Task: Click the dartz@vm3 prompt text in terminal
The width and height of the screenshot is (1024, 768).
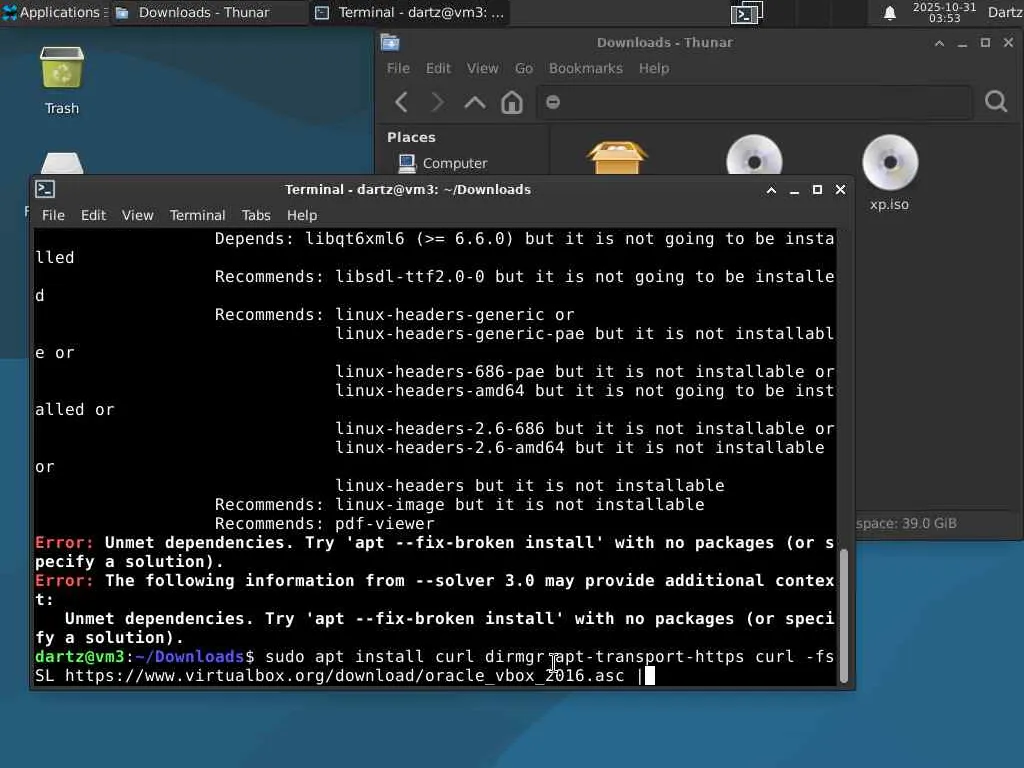Action: (80, 656)
